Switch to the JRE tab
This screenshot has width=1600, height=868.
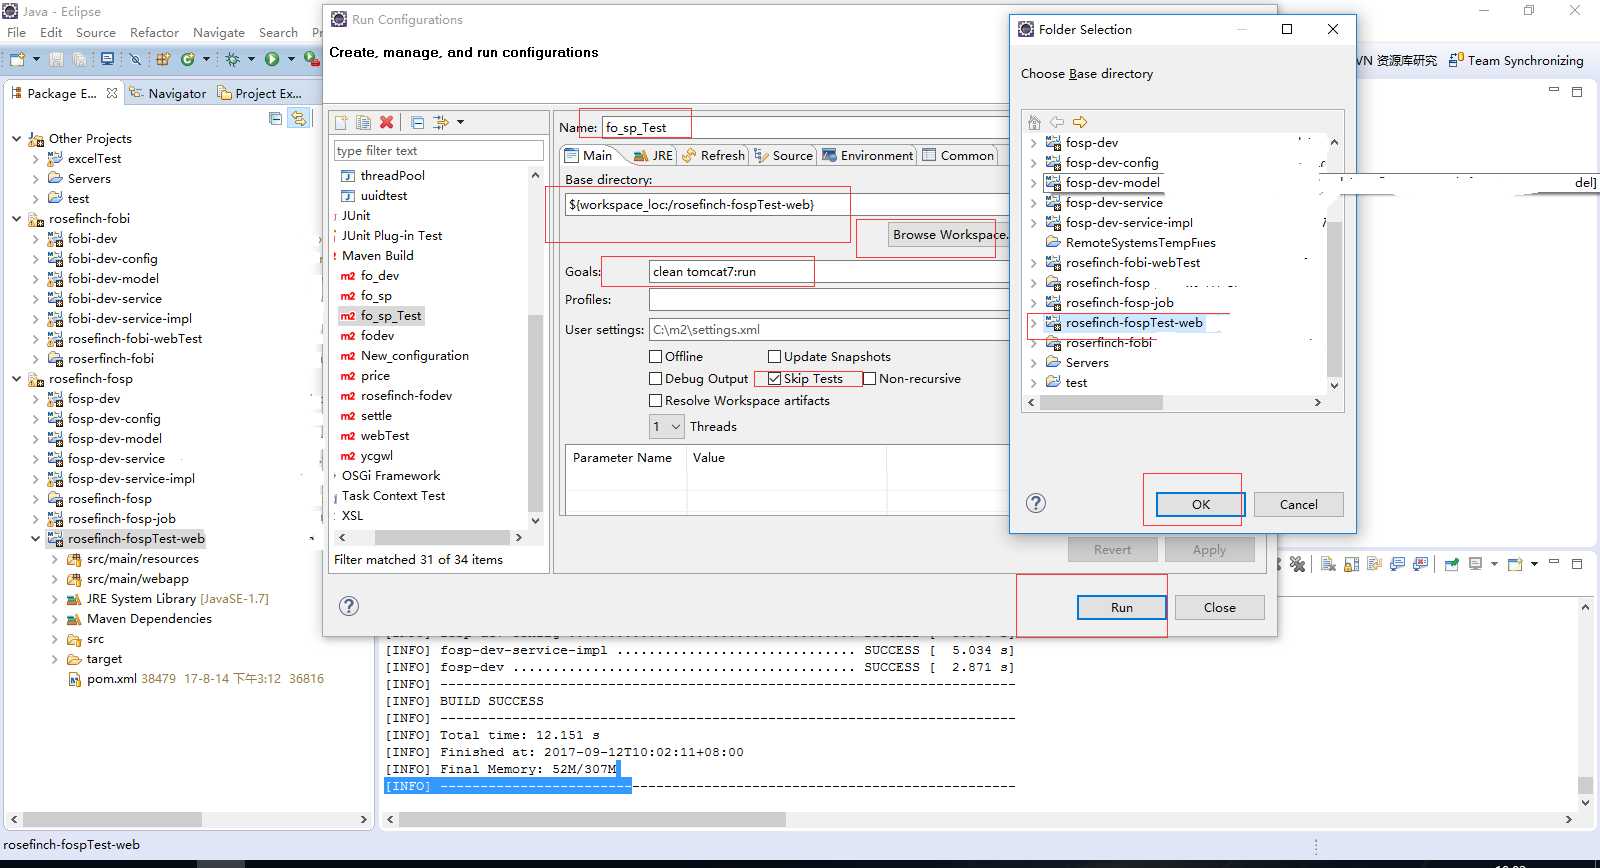pos(653,156)
